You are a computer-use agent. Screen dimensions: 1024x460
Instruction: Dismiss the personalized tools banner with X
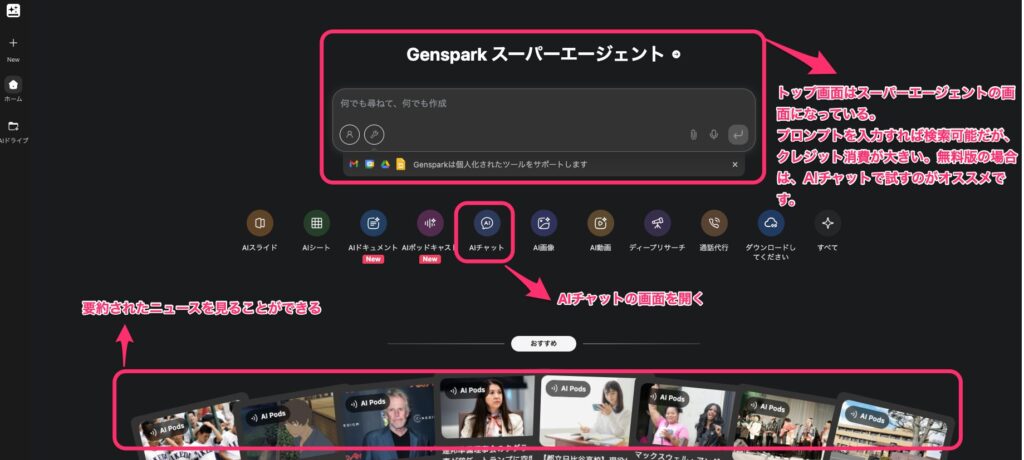click(735, 165)
